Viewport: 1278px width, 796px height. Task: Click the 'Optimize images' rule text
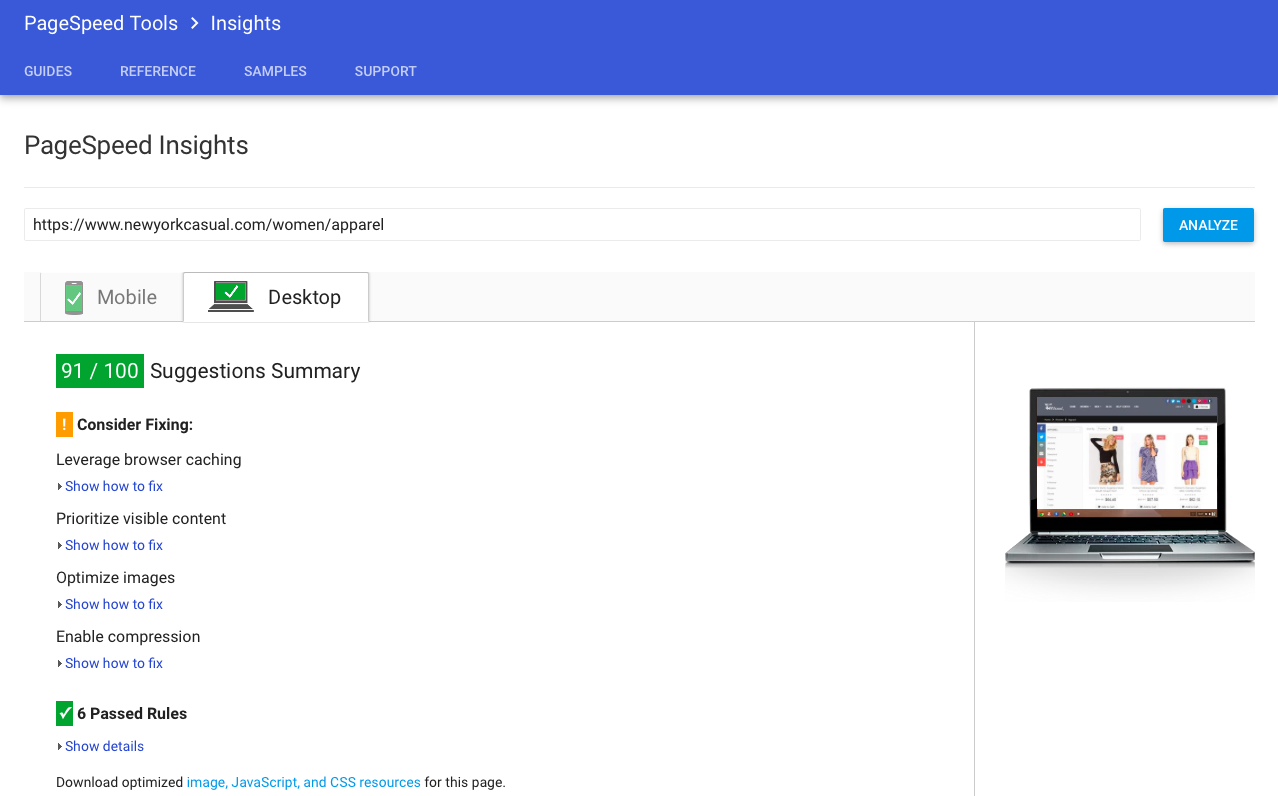(x=116, y=578)
